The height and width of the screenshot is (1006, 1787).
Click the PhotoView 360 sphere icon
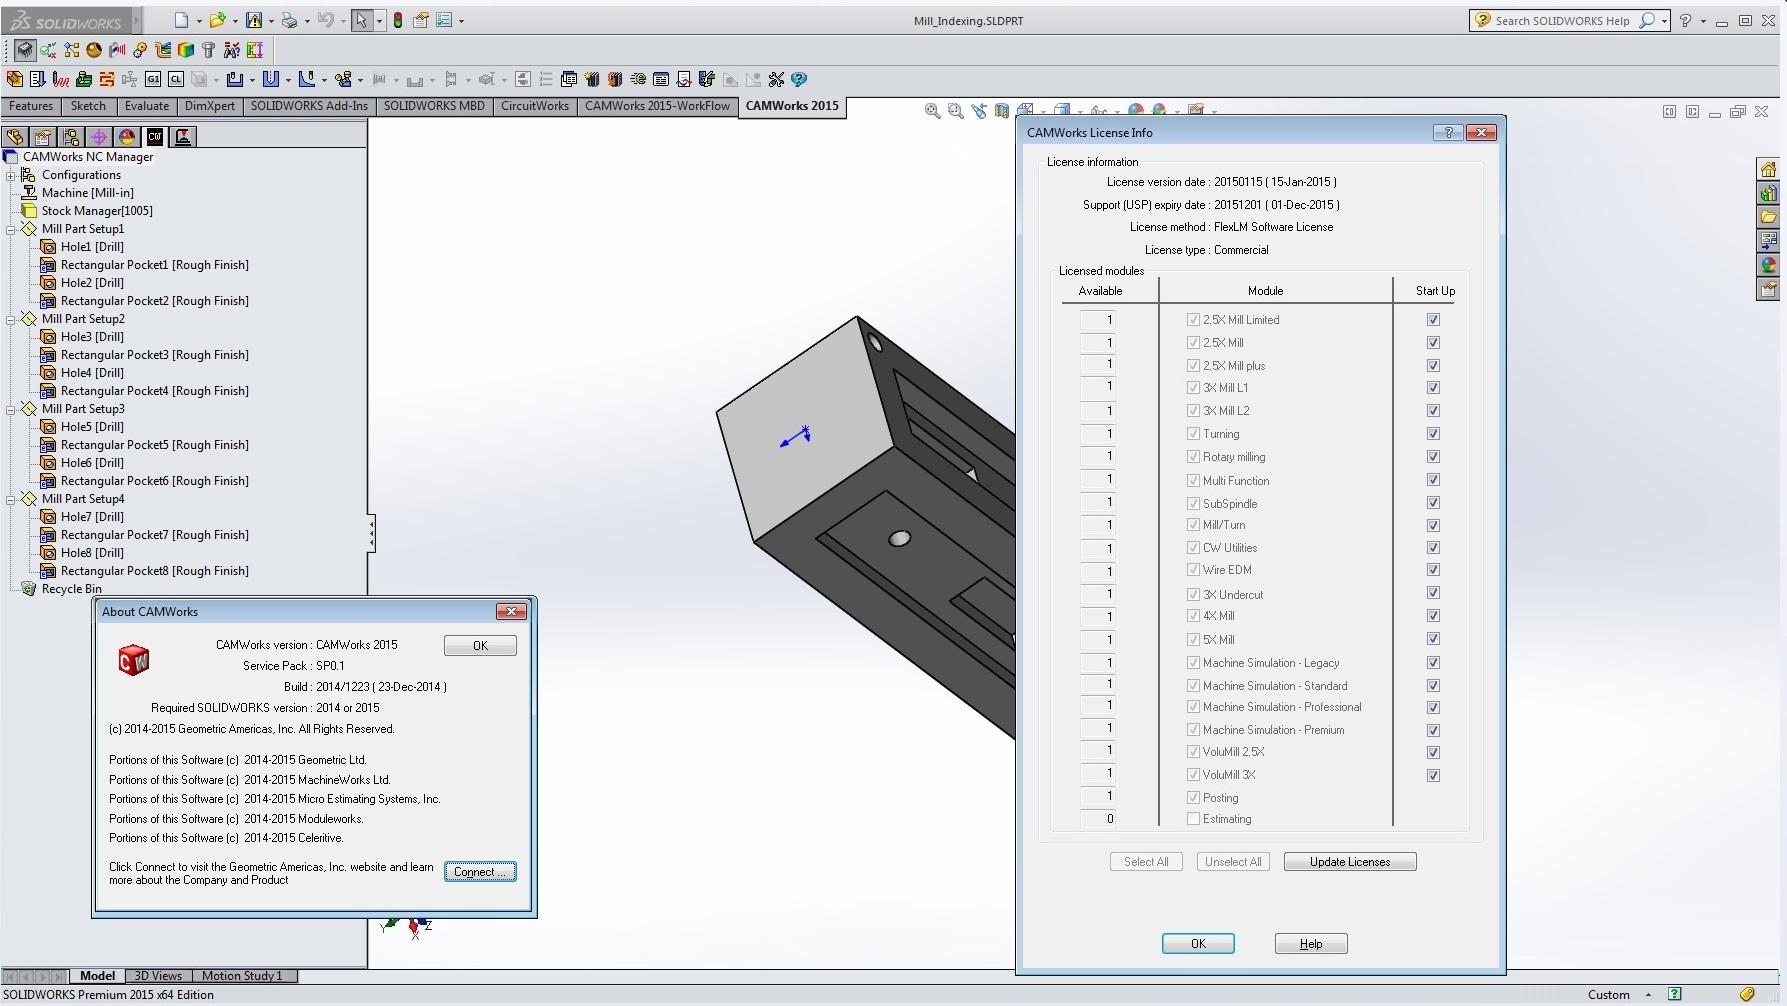pyautogui.click(x=94, y=50)
